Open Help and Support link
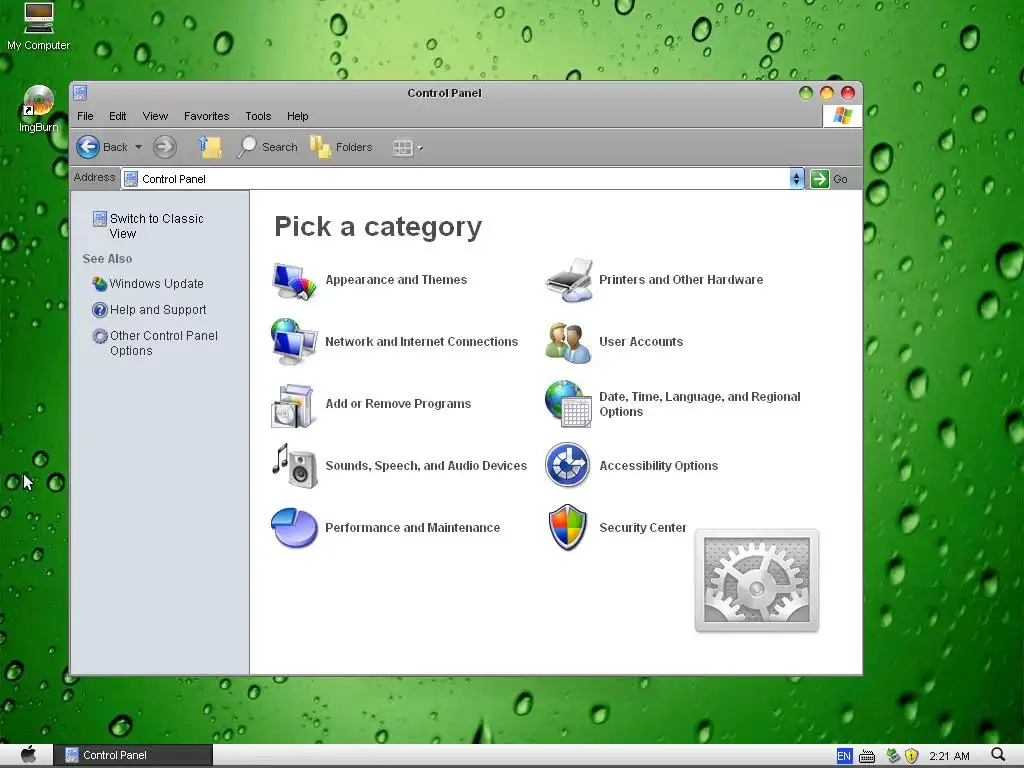1024x768 pixels. [x=157, y=310]
